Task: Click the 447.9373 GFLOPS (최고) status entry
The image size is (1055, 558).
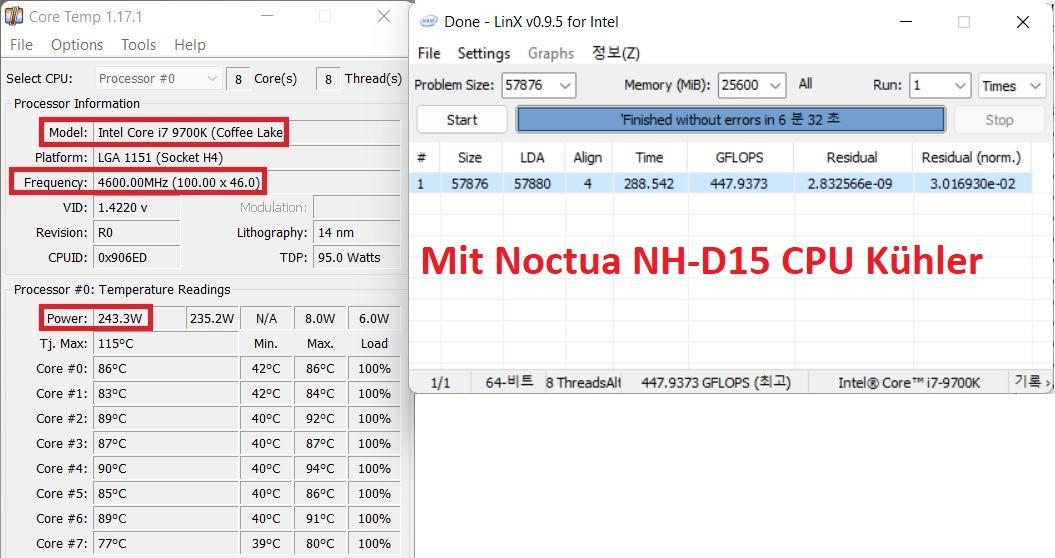Action: coord(716,382)
